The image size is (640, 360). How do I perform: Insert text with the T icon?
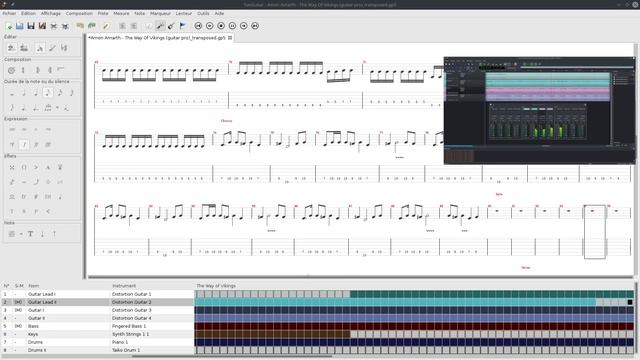point(30,234)
